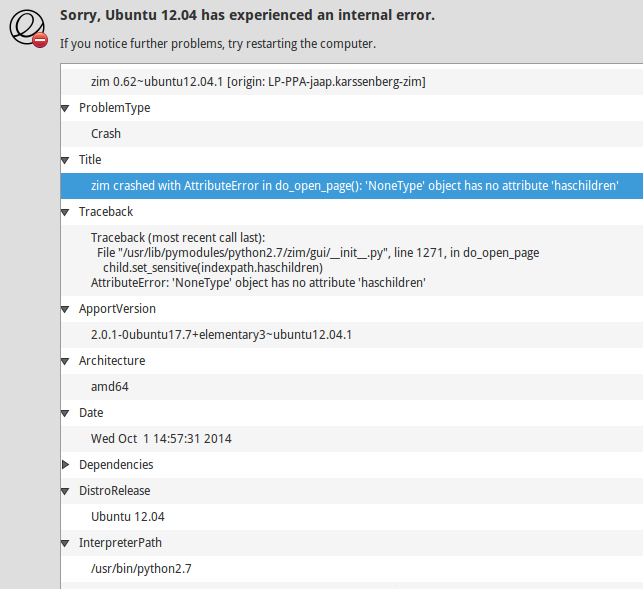643x589 pixels.
Task: Collapse the Date section triangle
Action: click(65, 413)
